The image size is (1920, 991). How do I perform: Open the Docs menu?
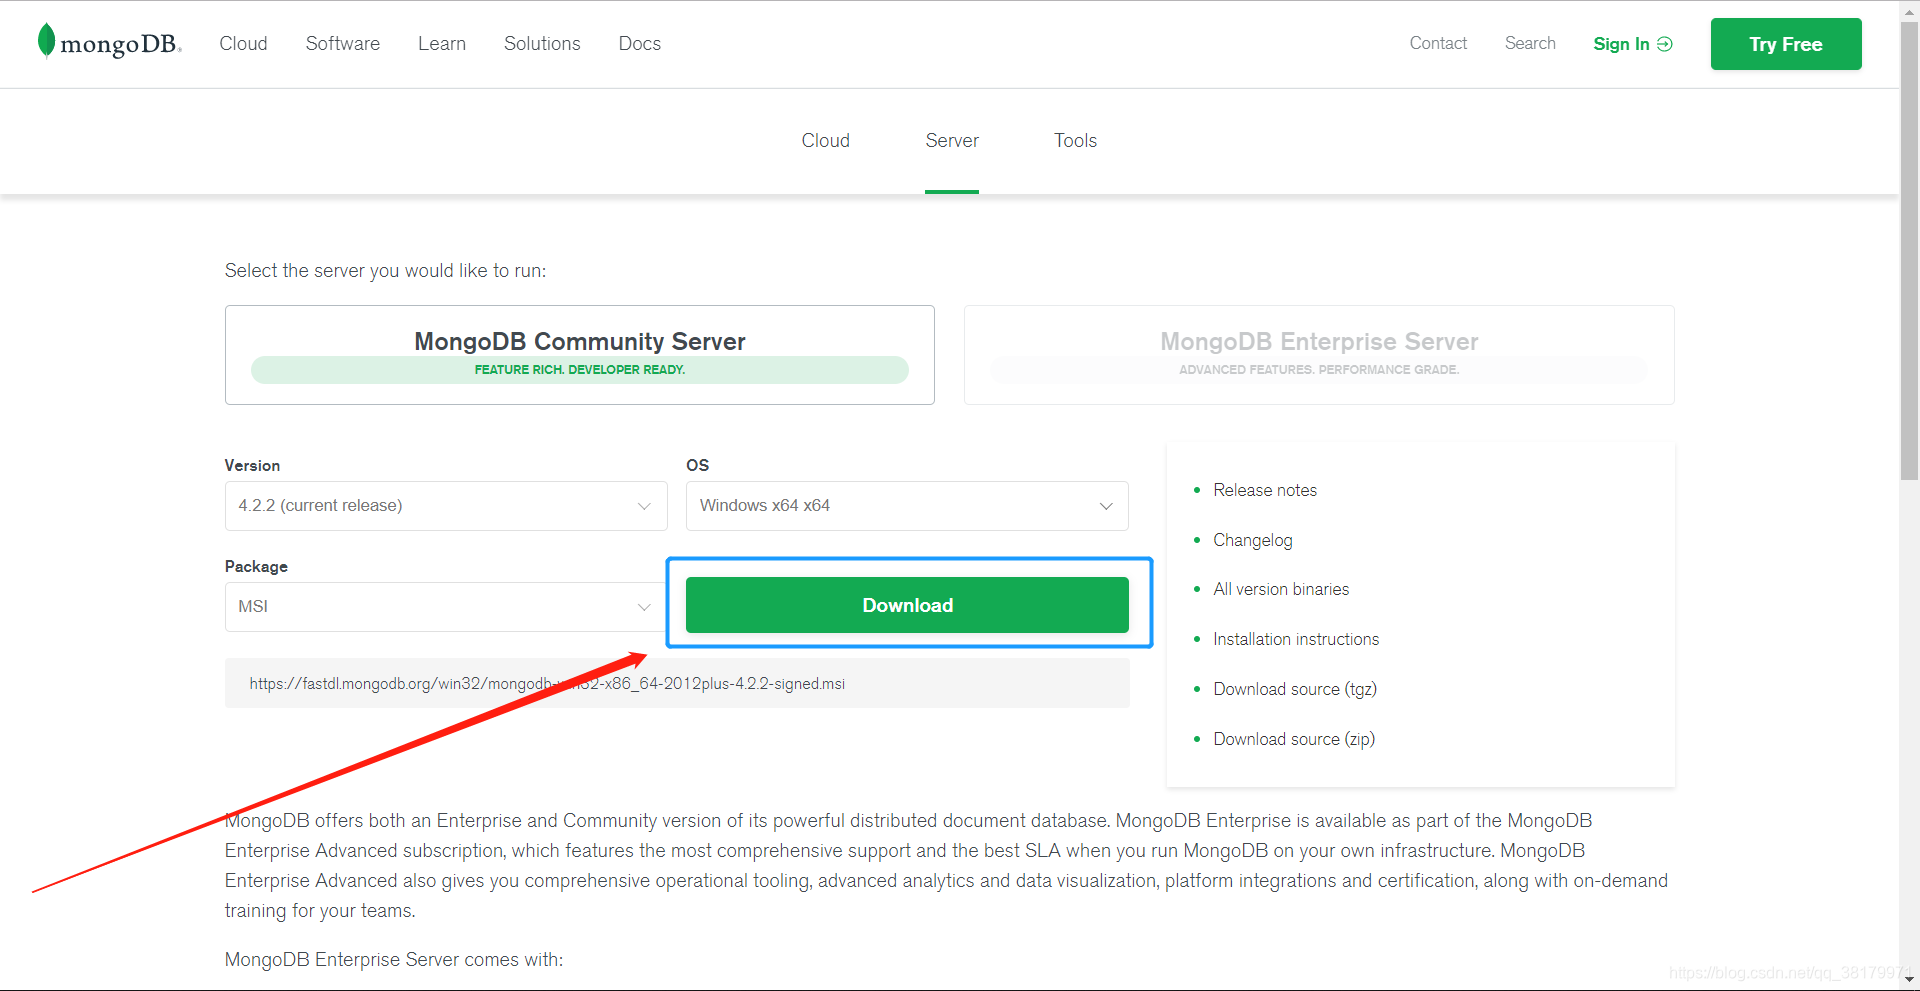639,43
